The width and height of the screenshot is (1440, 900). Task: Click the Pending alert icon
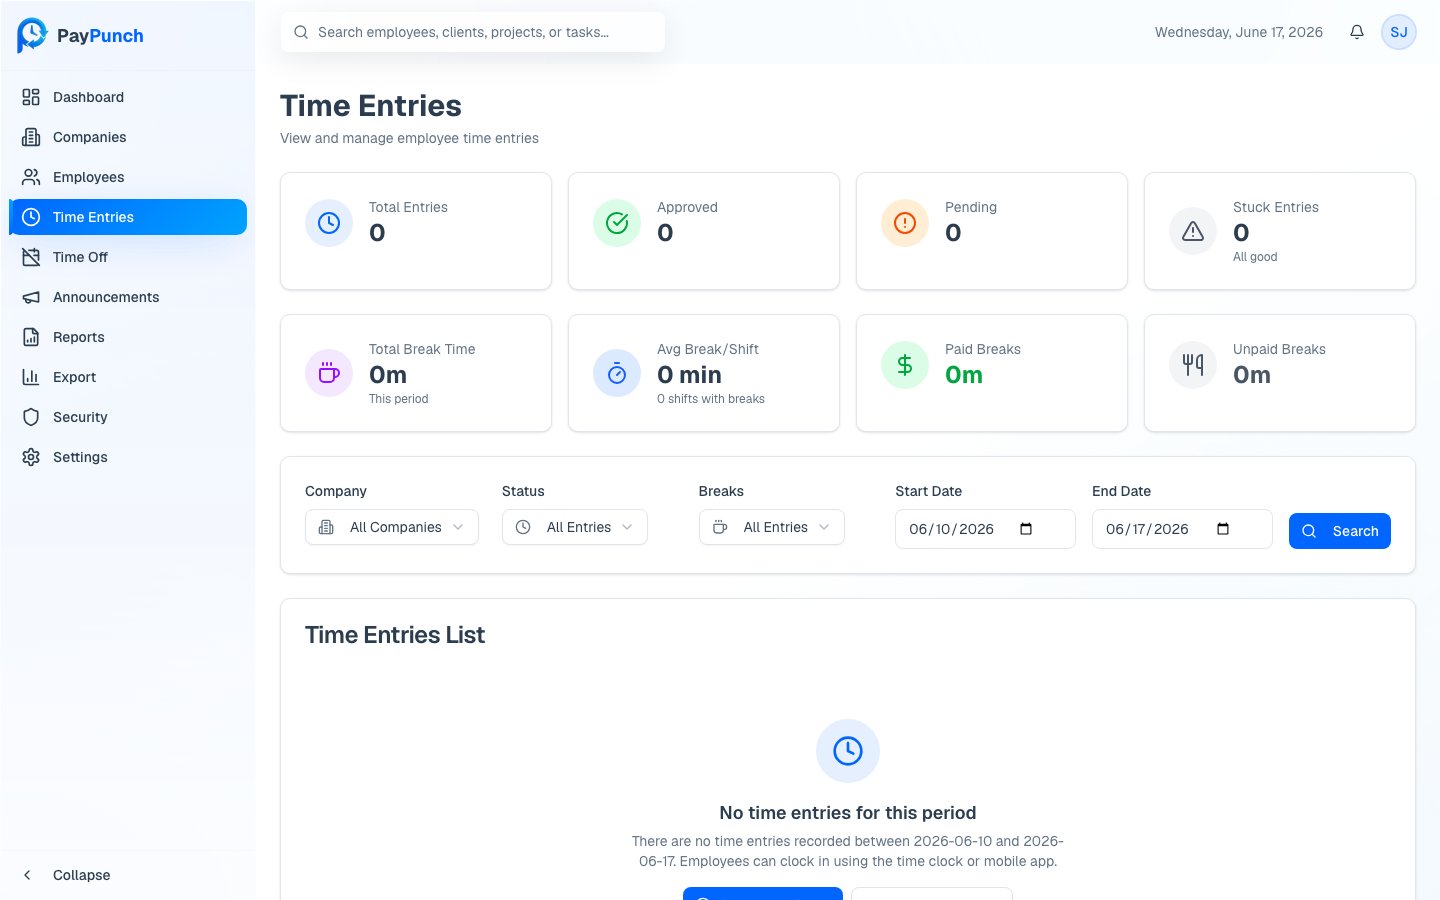[905, 223]
